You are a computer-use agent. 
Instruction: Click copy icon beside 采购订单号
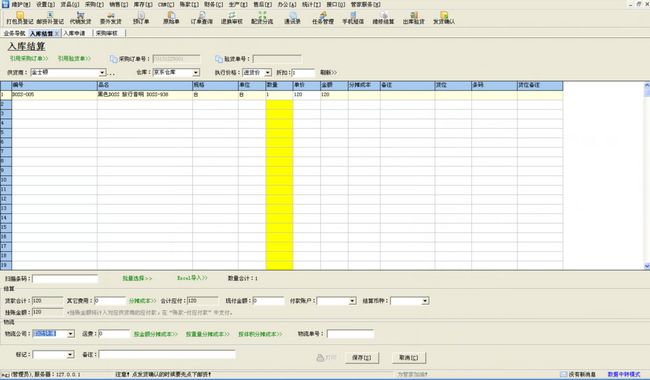(x=114, y=59)
